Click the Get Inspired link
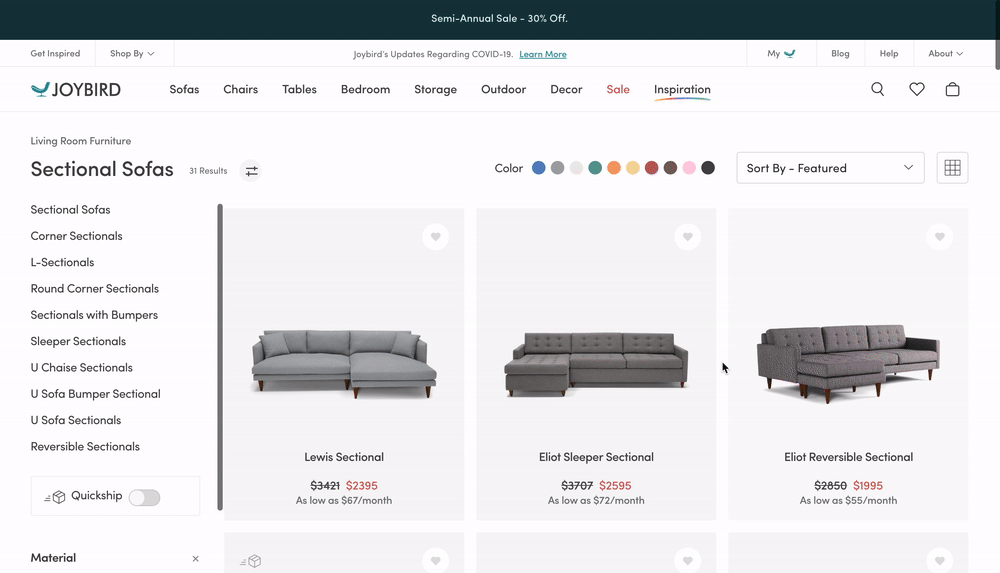This screenshot has width=1000, height=573. [x=55, y=54]
